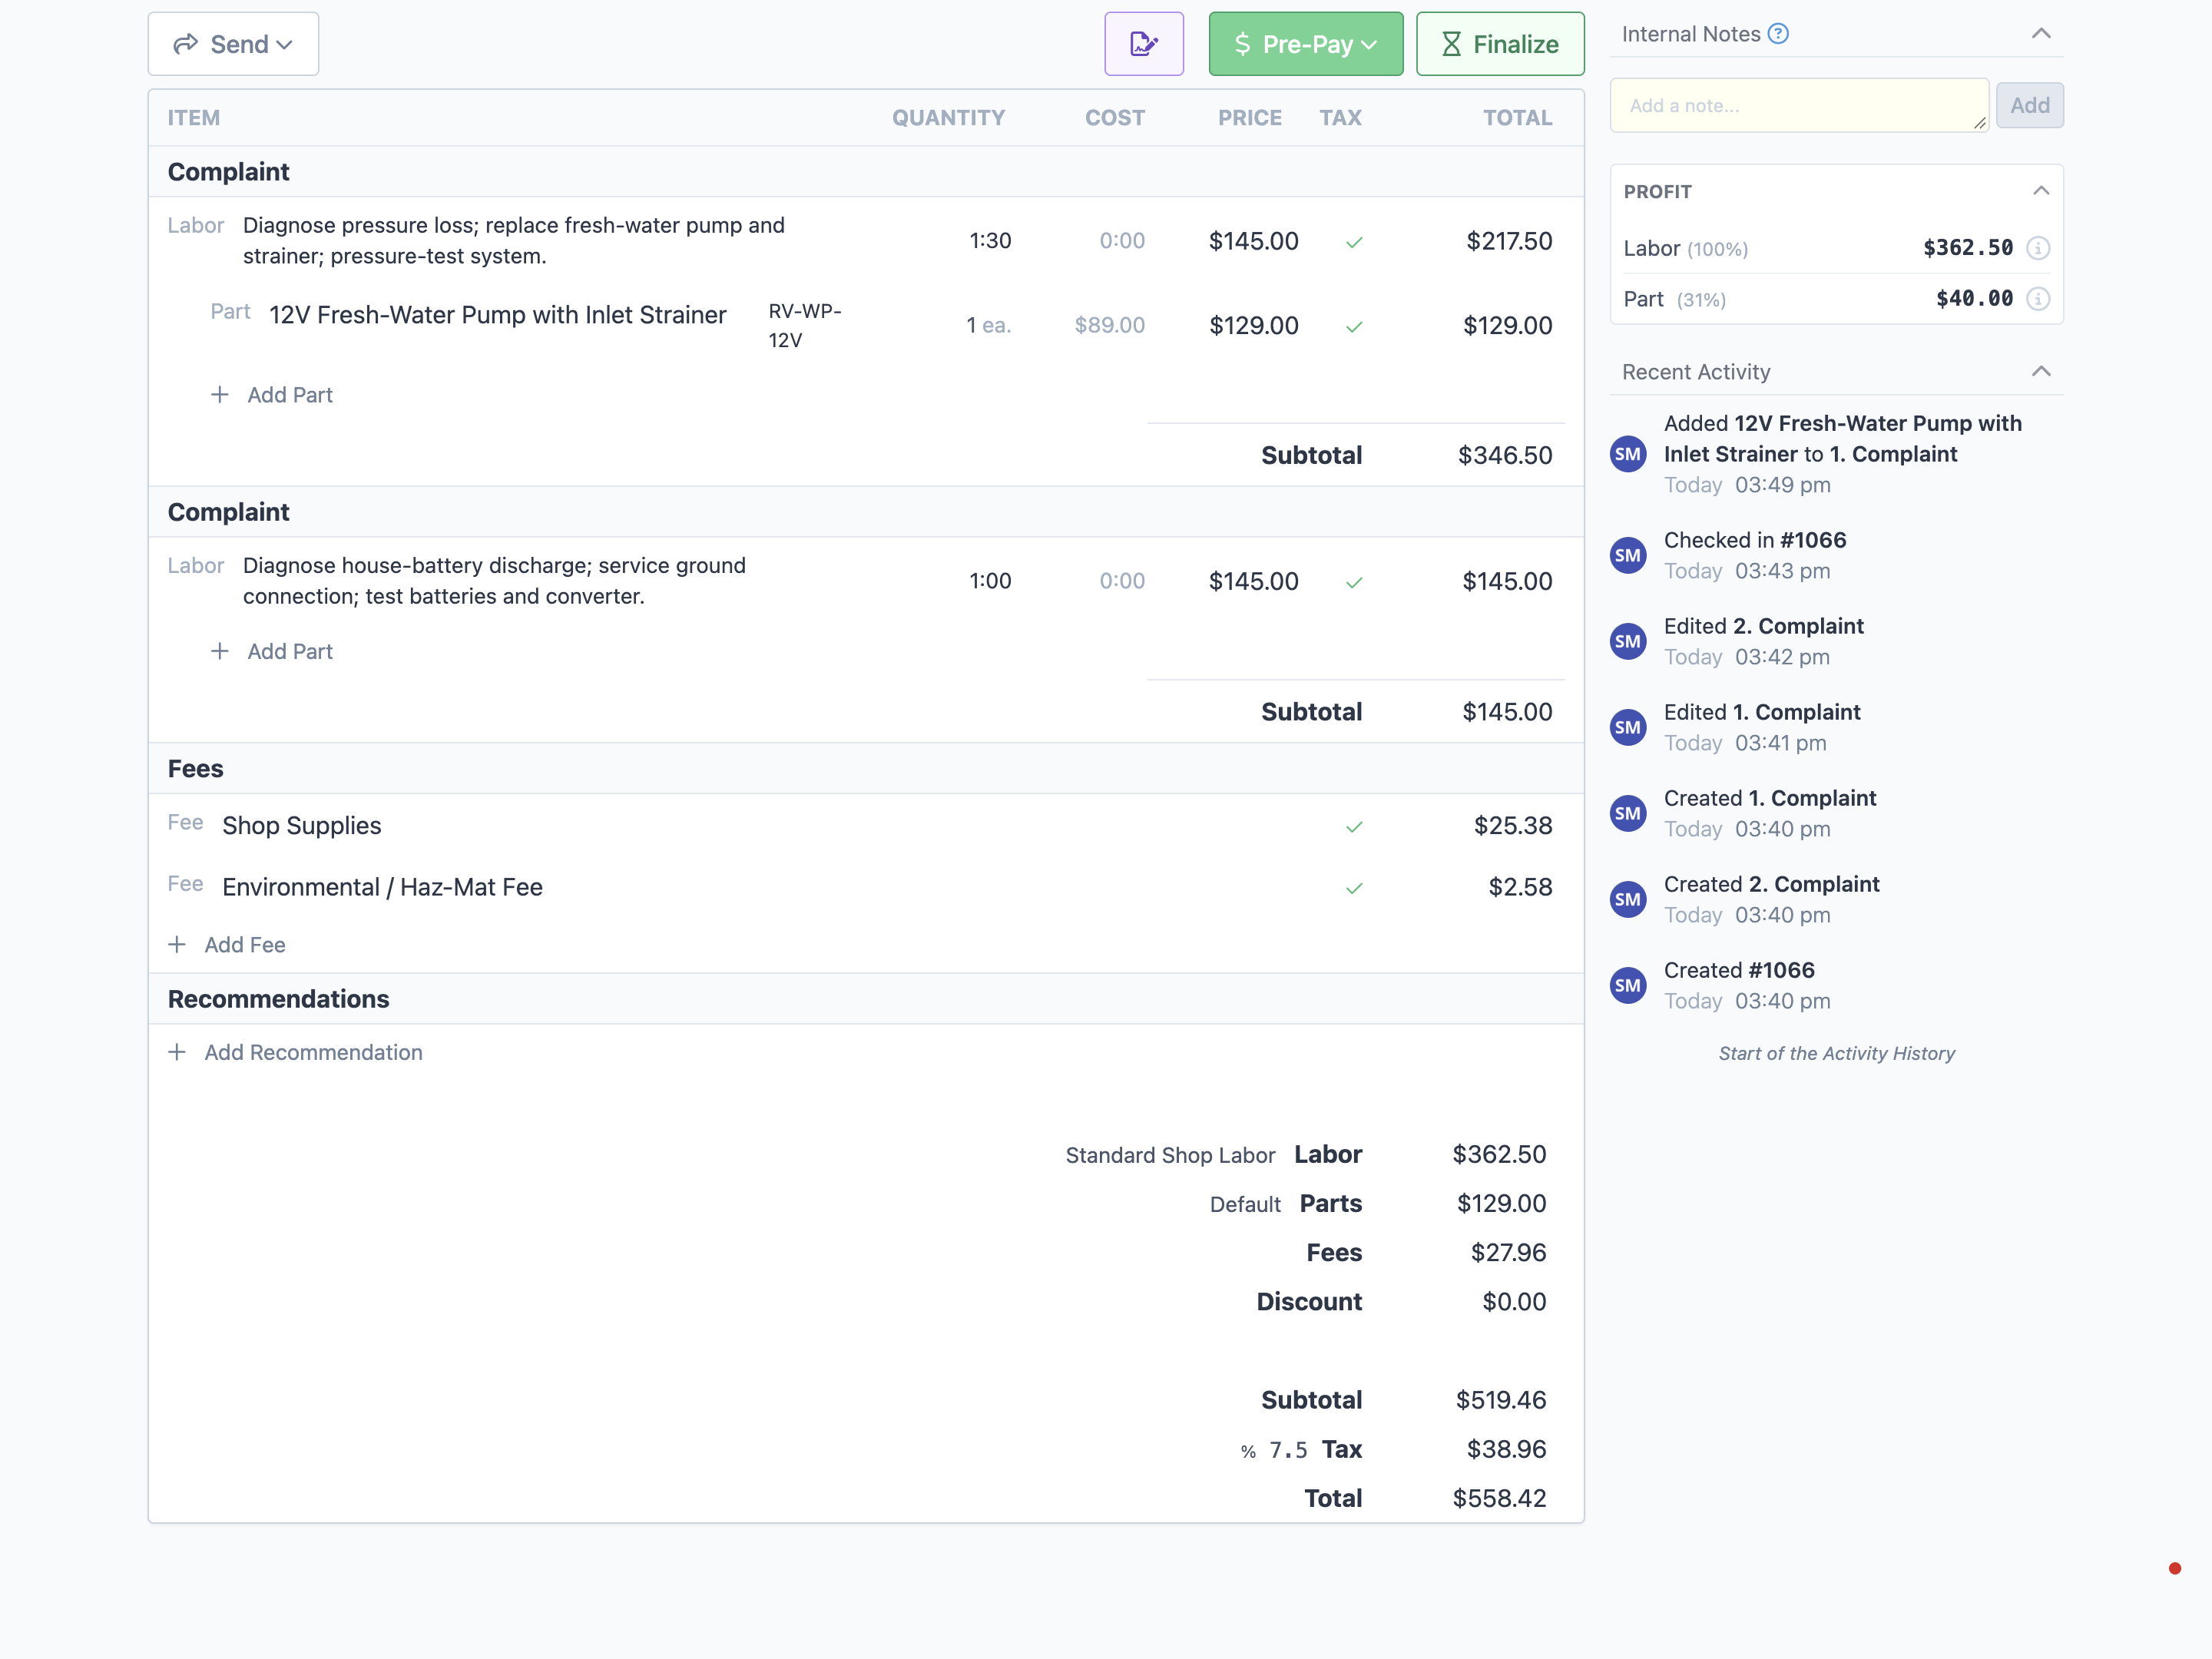This screenshot has height=1659, width=2212.
Task: Click the Add note button
Action: point(2029,105)
